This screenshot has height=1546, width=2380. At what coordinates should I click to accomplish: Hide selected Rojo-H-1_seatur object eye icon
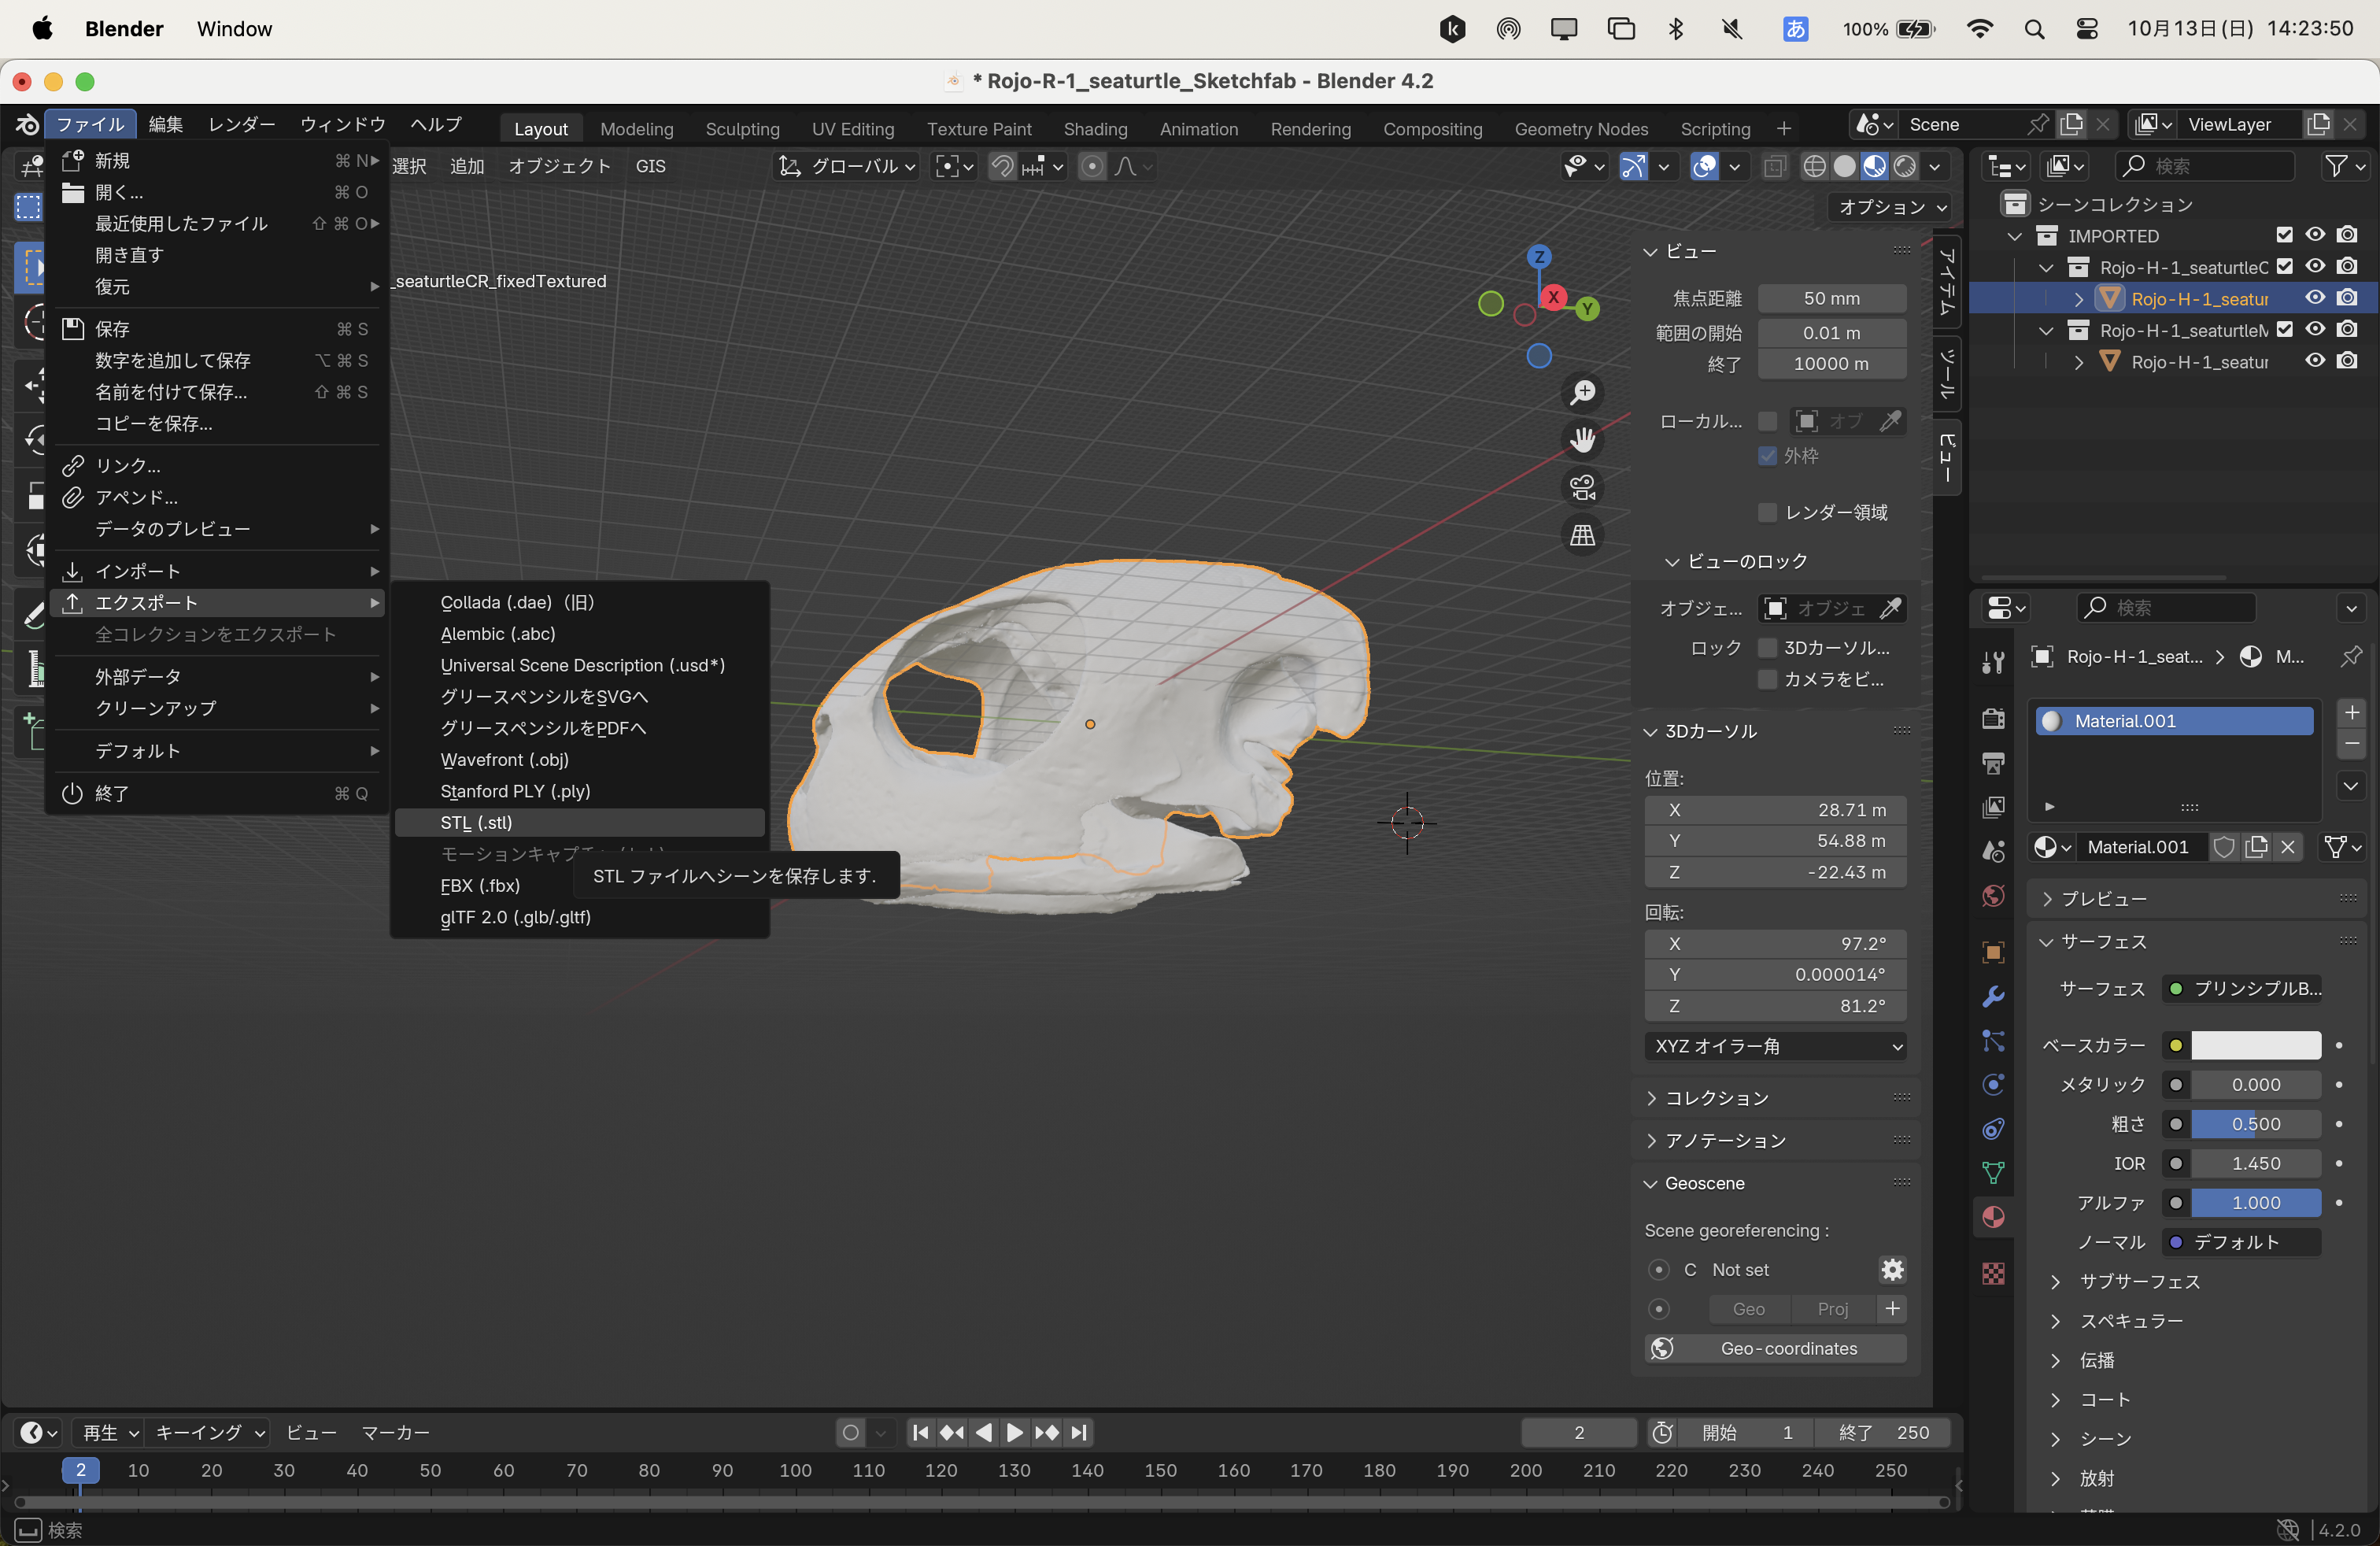pyautogui.click(x=2315, y=298)
